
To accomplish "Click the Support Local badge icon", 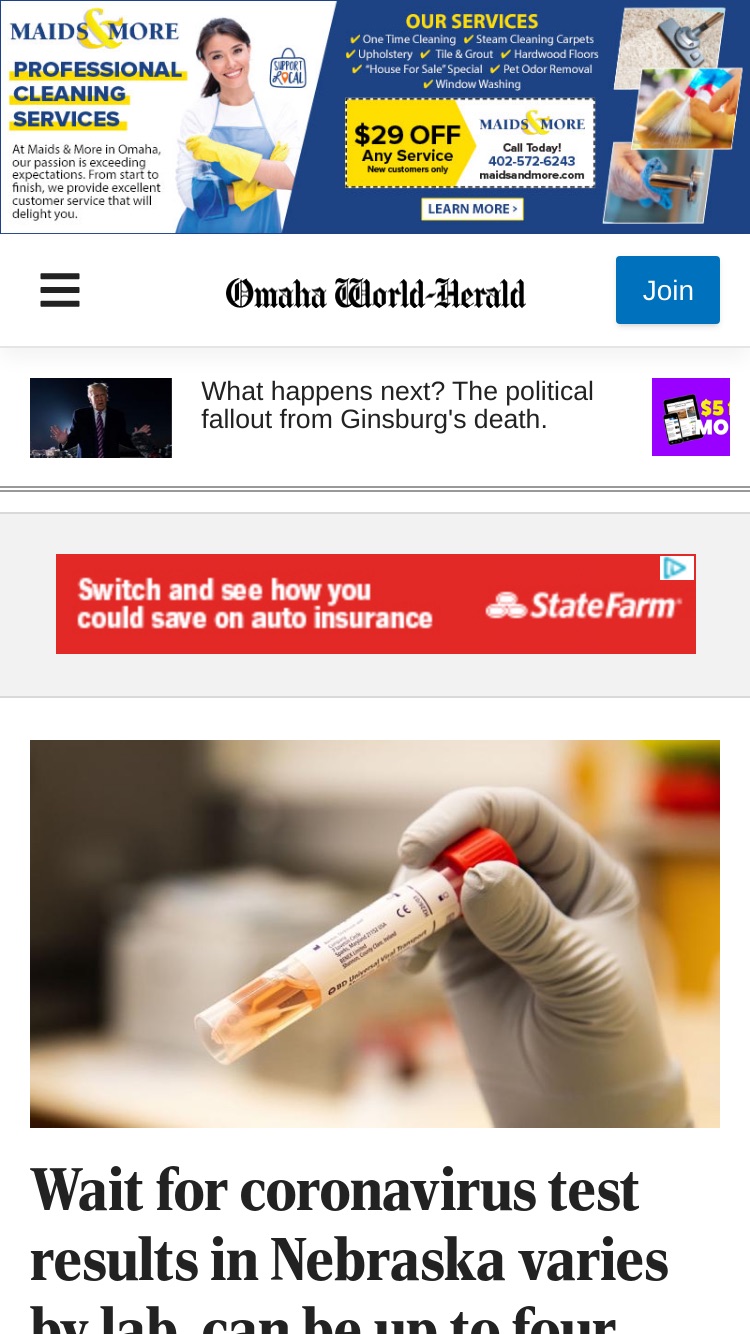I will click(287, 70).
